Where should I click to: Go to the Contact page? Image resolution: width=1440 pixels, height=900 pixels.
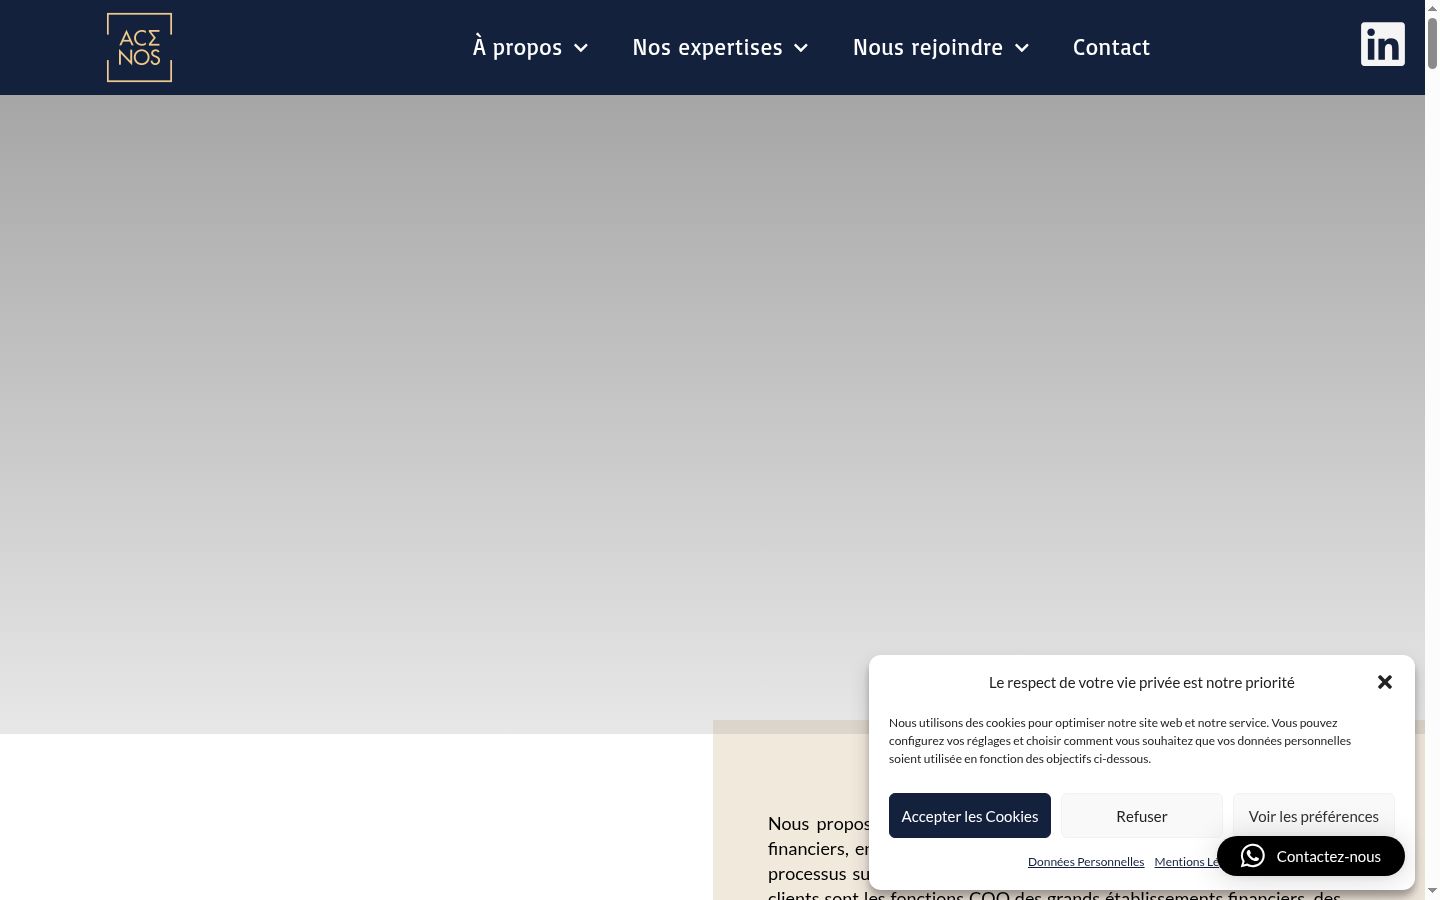pyautogui.click(x=1111, y=47)
